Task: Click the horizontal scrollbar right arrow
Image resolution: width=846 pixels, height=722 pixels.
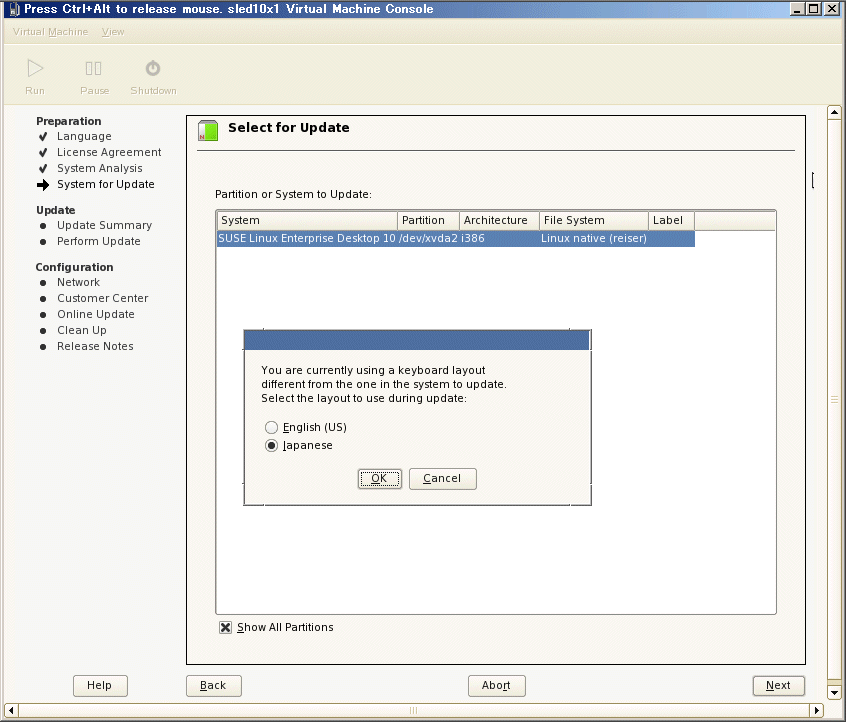Action: click(817, 710)
